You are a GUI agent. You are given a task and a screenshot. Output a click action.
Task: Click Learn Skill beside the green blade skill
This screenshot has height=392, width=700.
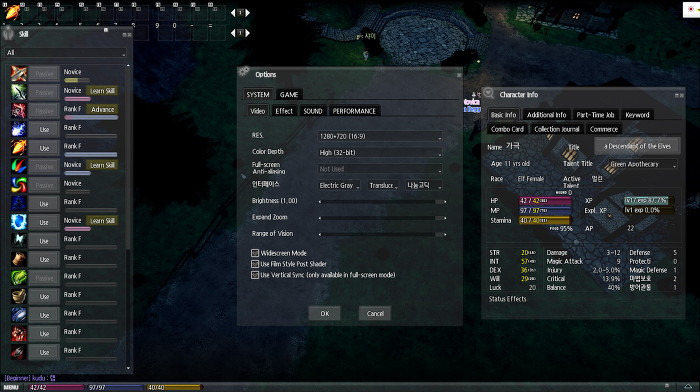tap(102, 91)
